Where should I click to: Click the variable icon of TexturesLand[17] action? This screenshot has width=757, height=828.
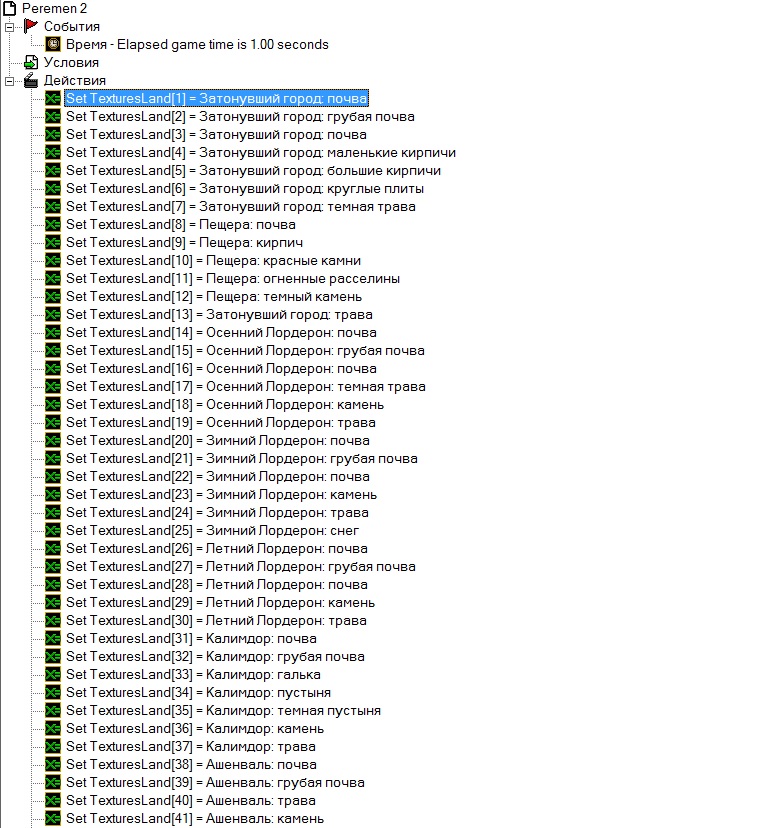[53, 387]
